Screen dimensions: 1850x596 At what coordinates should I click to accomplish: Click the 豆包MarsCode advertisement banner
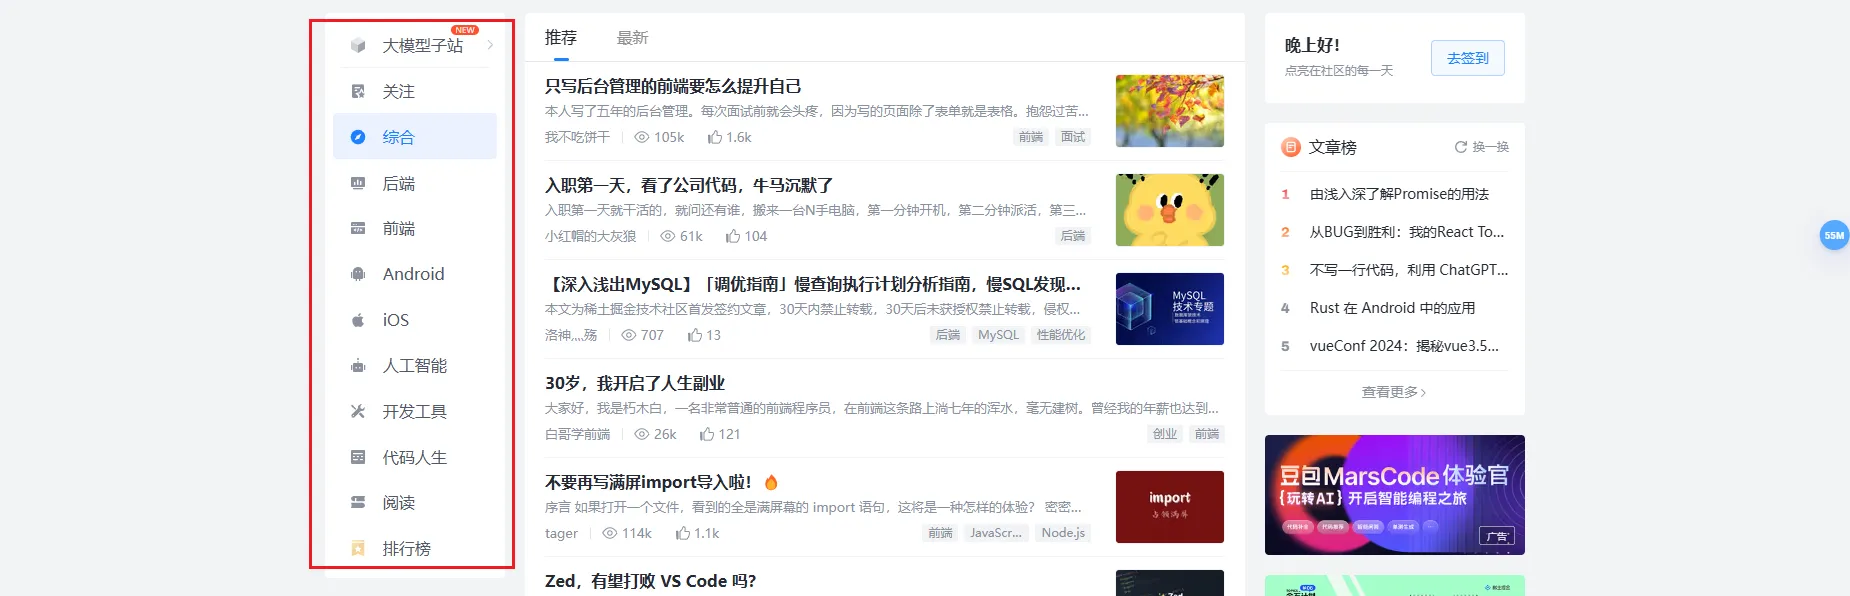(x=1394, y=495)
